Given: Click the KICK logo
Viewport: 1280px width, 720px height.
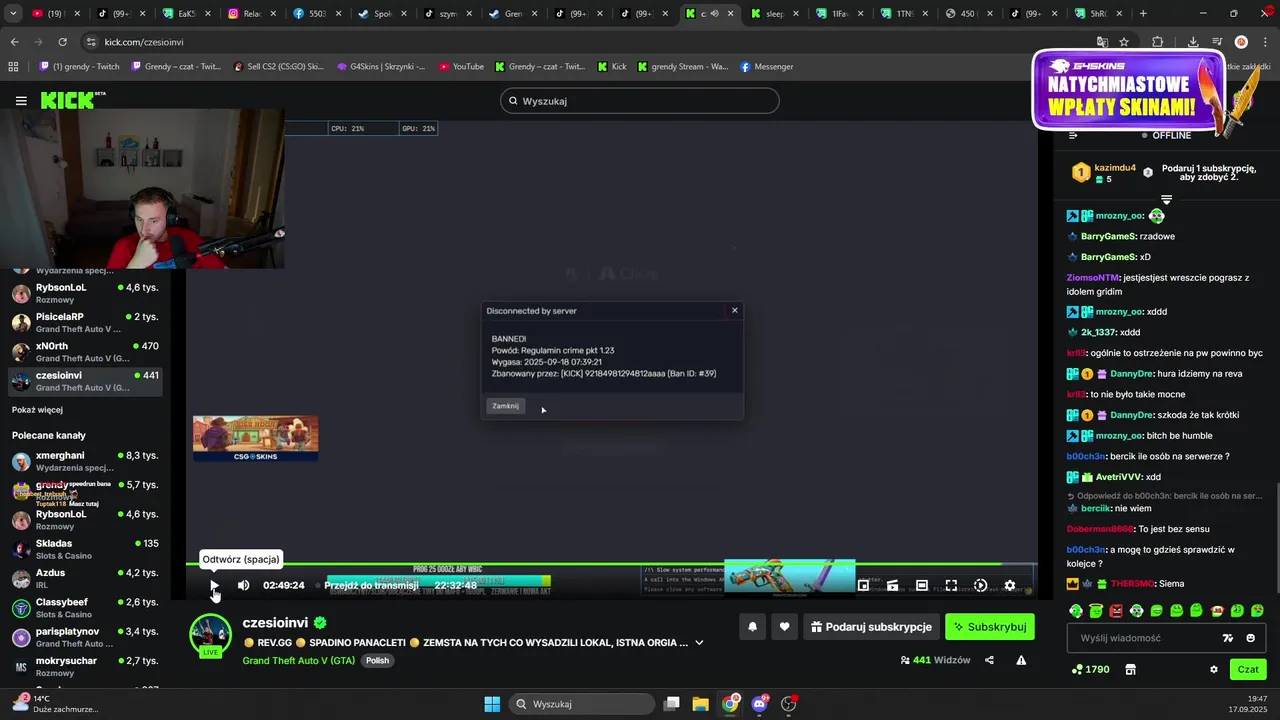Looking at the screenshot, I should tap(72, 100).
